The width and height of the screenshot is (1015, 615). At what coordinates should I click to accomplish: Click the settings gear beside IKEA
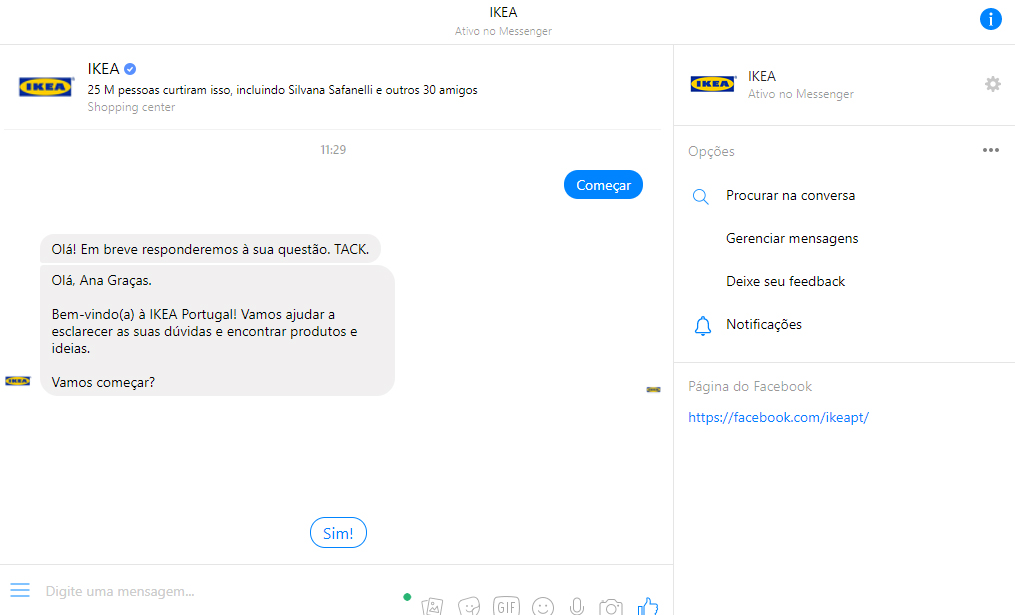[992, 84]
